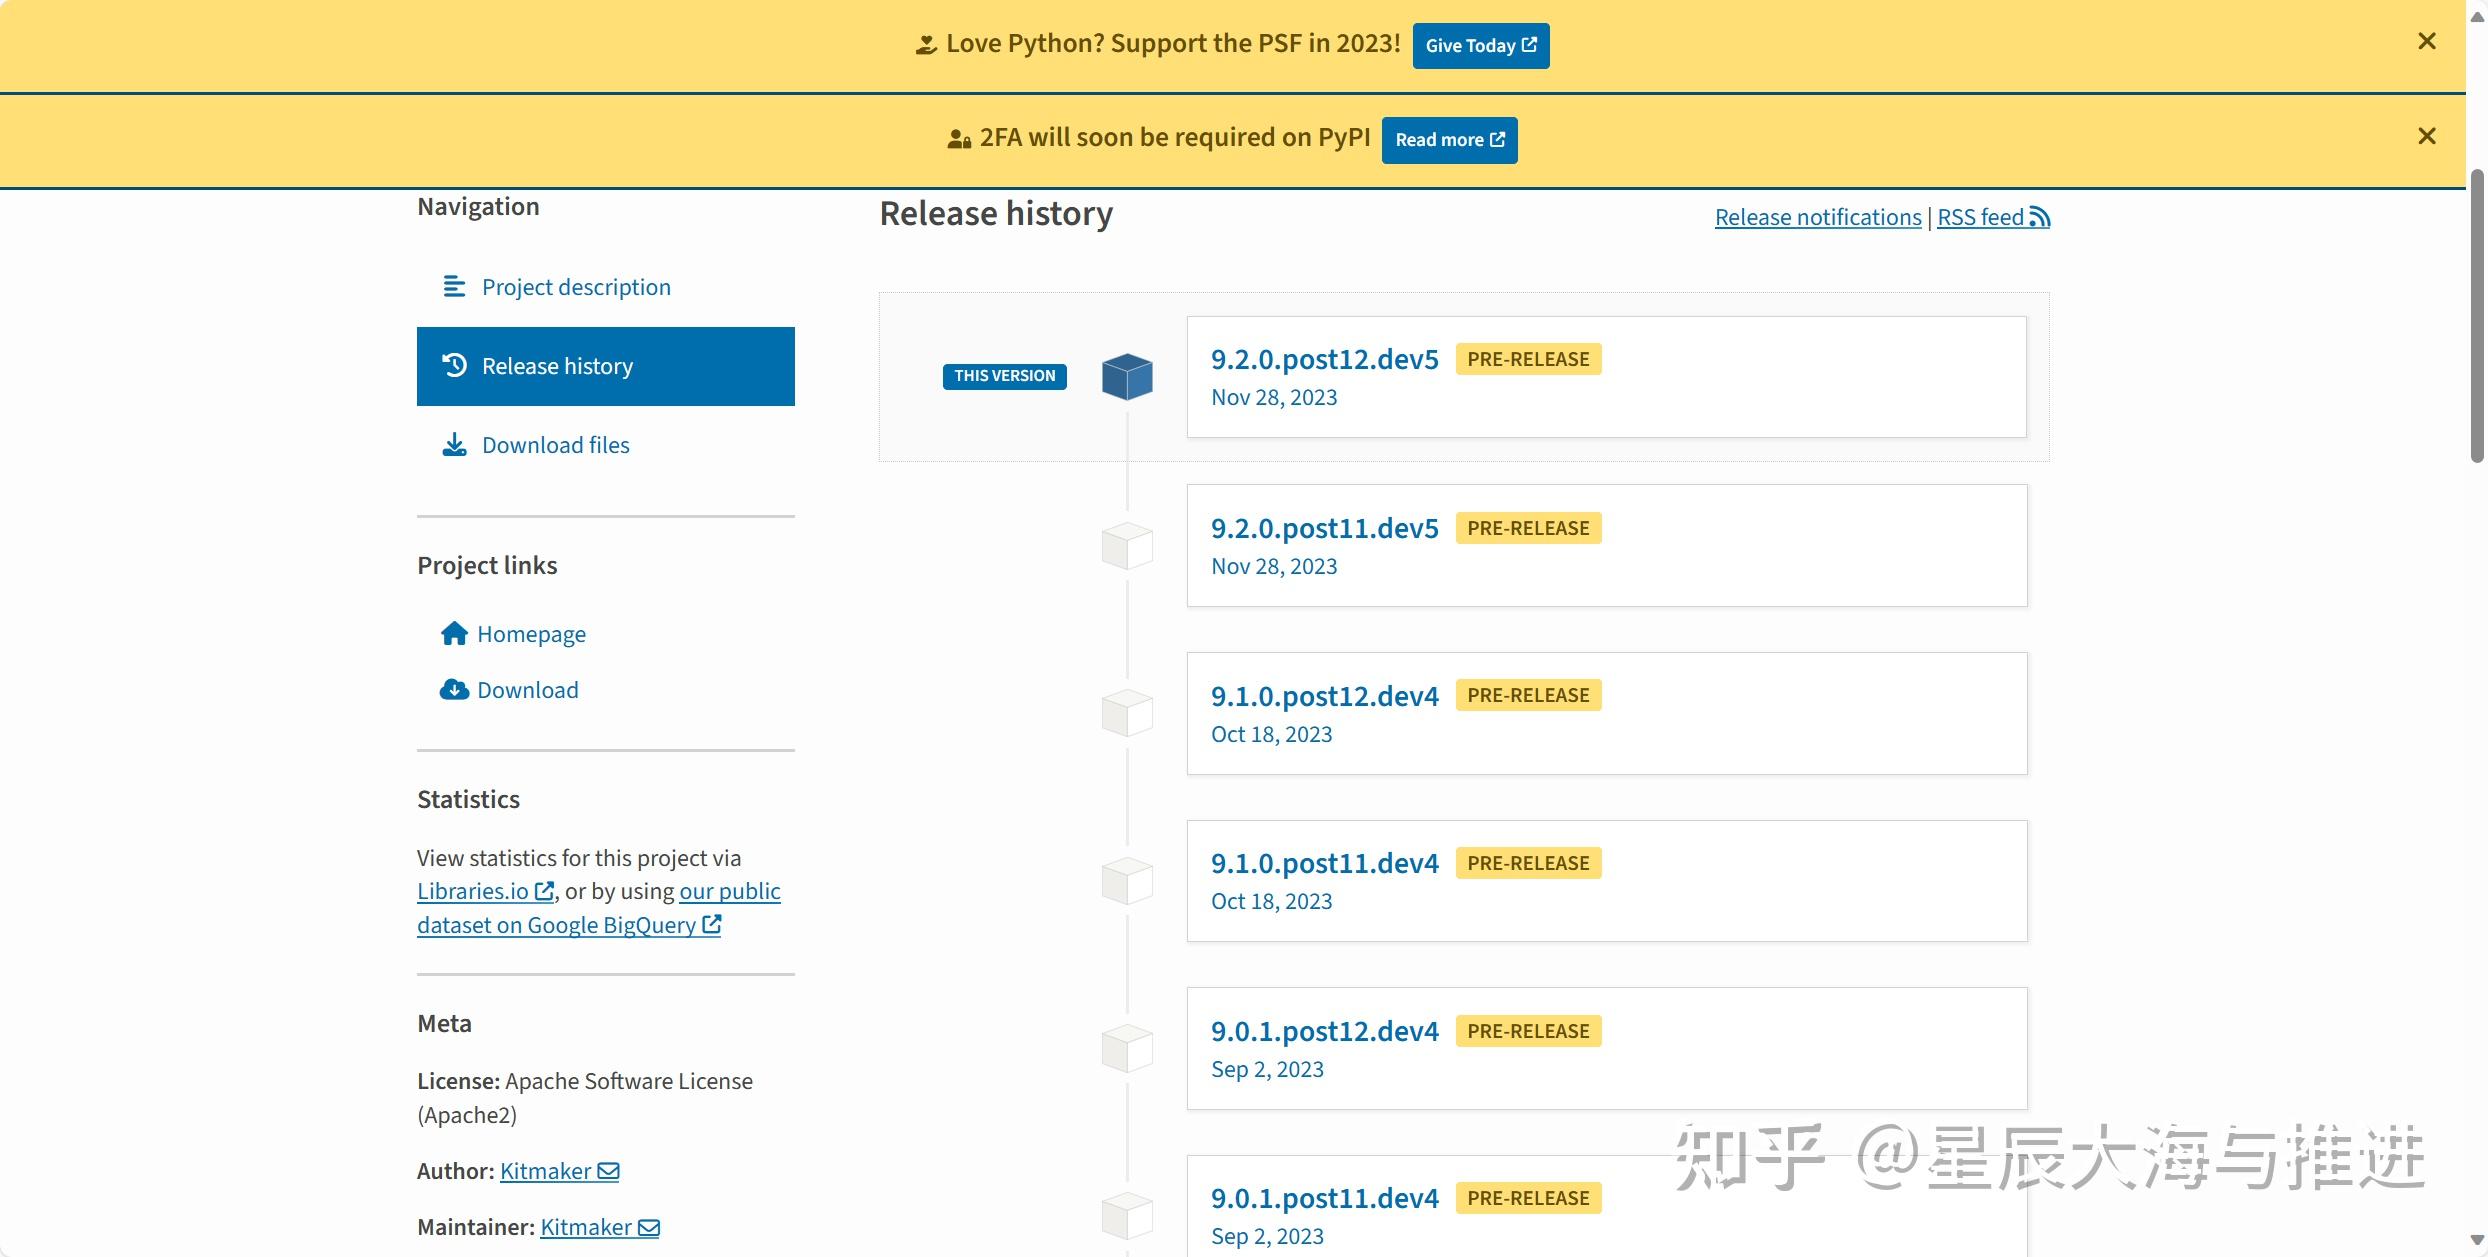Click the vertical page scrollbar
The width and height of the screenshot is (2488, 1257).
(2476, 315)
